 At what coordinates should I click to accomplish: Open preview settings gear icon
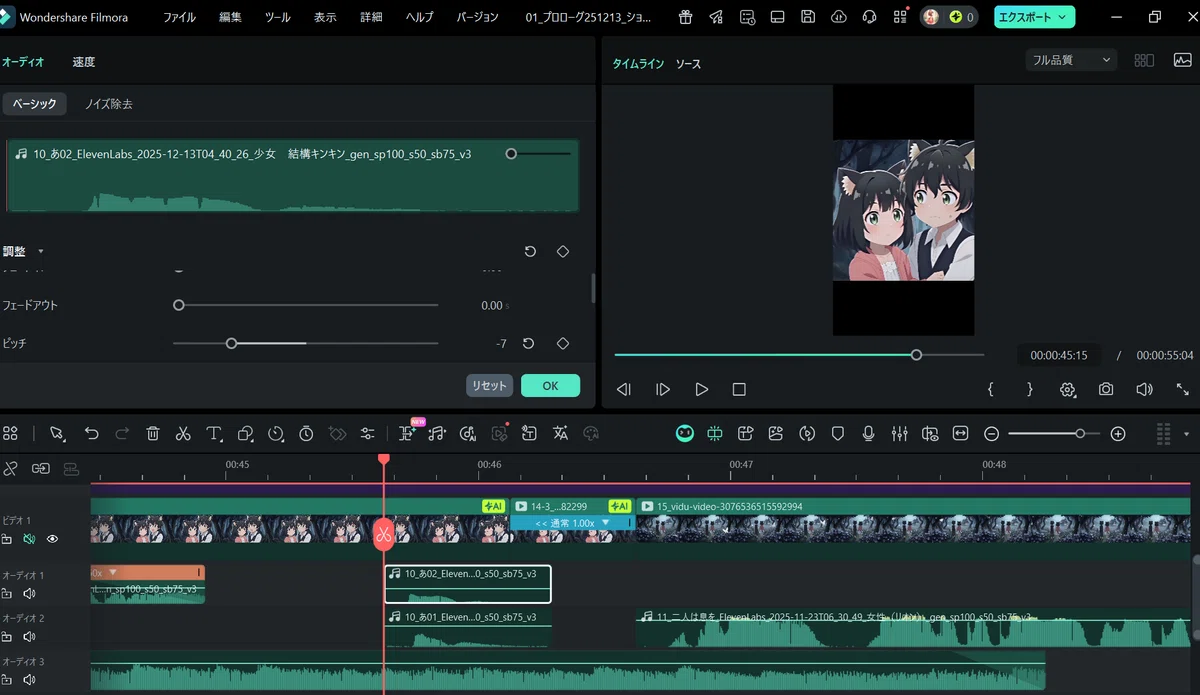[x=1068, y=390]
